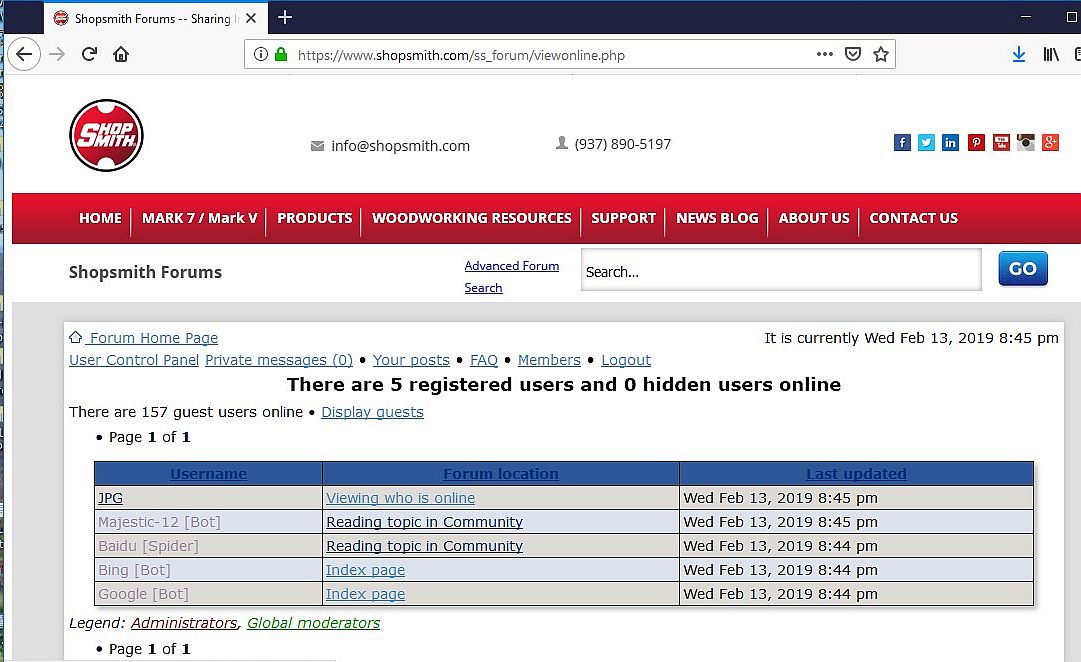Image resolution: width=1081 pixels, height=662 pixels.
Task: Open the page actions three-dot menu
Action: [x=825, y=54]
